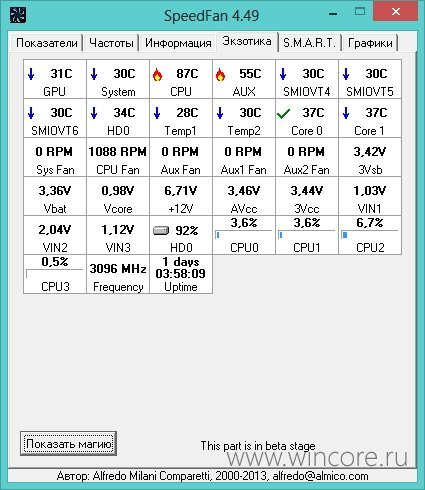
Task: Click the hard drive icon beside 92%
Action: click(161, 230)
